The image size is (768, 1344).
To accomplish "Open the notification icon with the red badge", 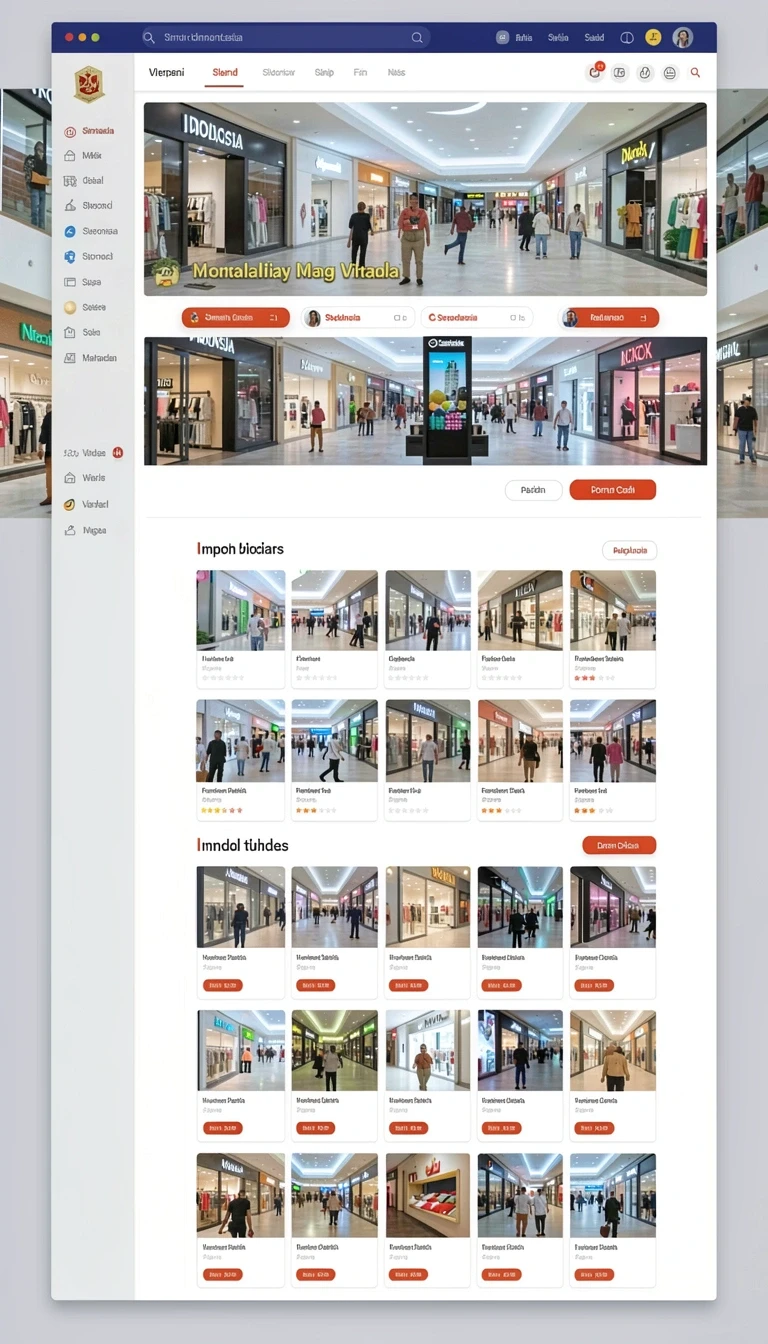I will click(x=596, y=72).
